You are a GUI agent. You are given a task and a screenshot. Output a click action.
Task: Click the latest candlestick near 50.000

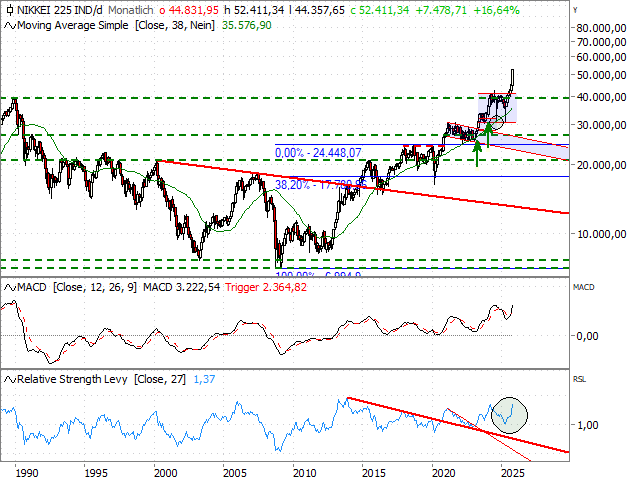pos(512,80)
